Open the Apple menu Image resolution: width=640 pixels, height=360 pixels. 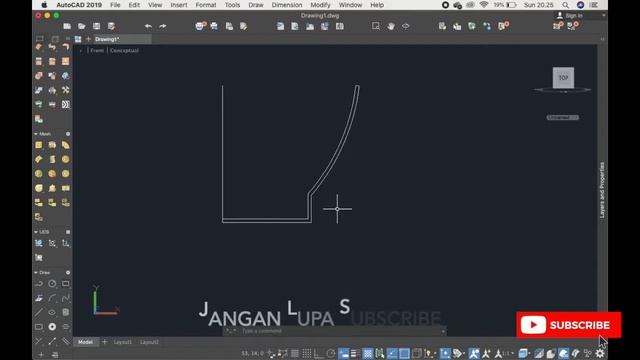(x=44, y=5)
